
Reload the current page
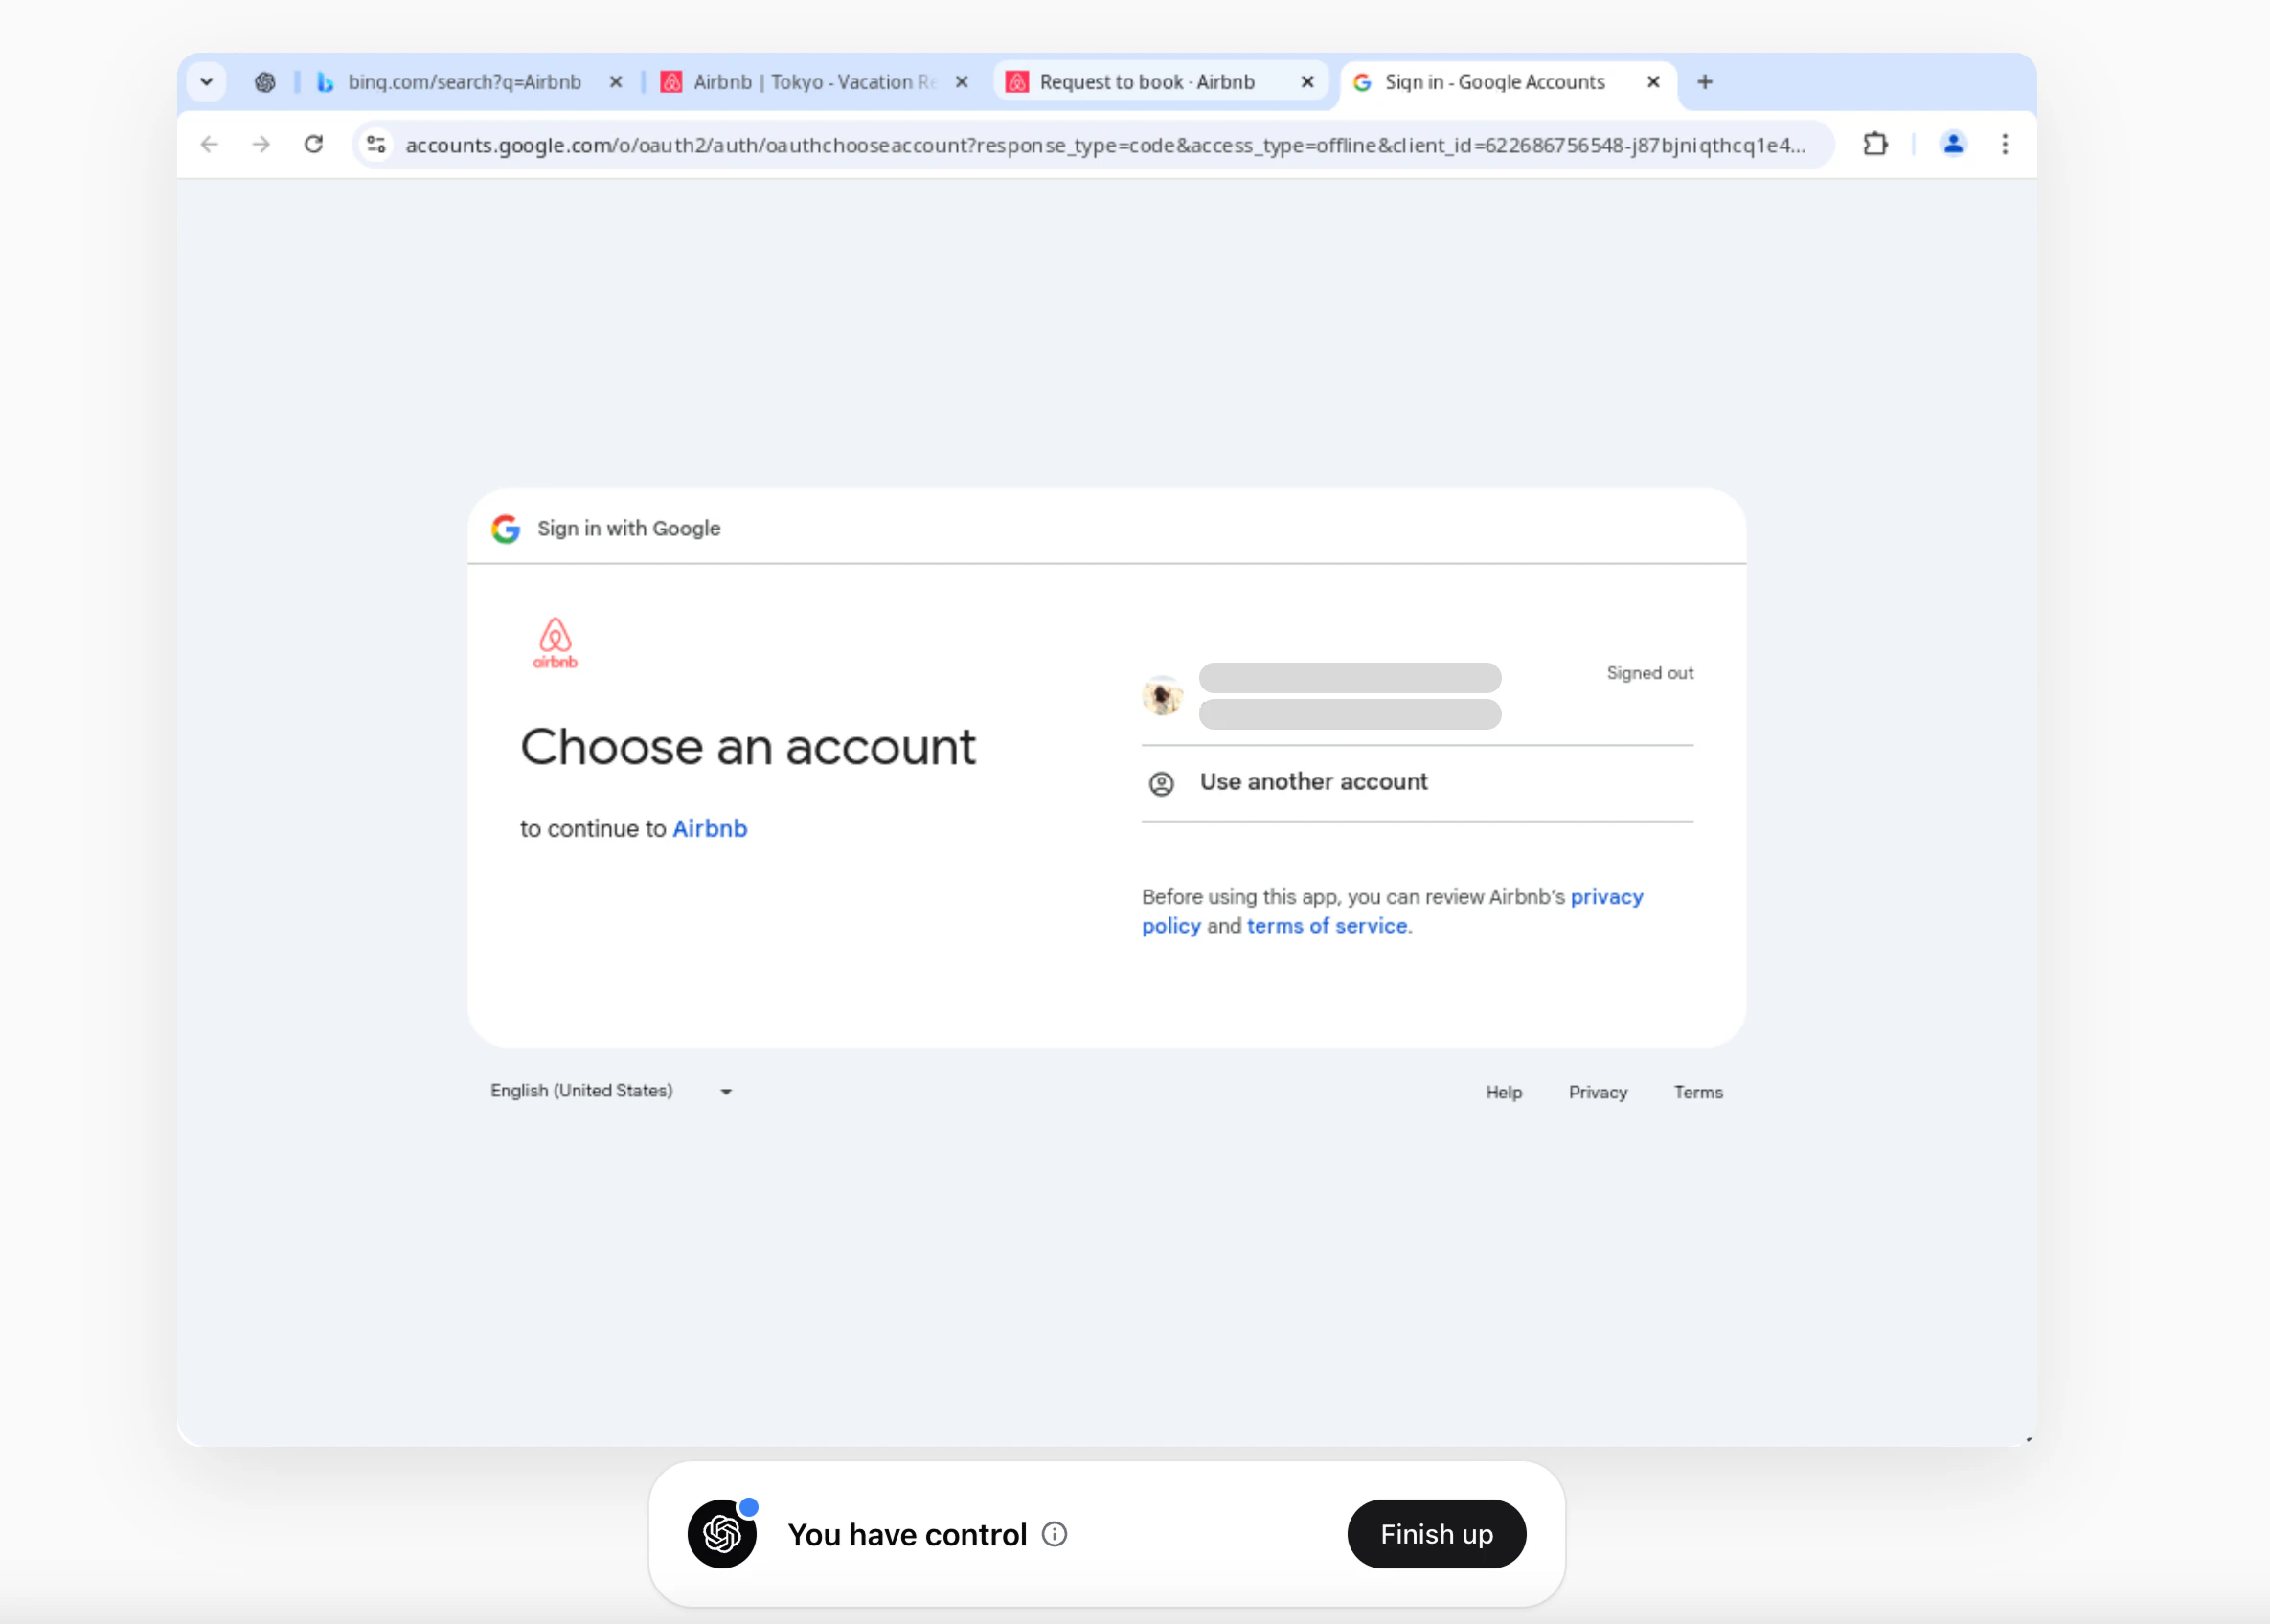point(314,144)
